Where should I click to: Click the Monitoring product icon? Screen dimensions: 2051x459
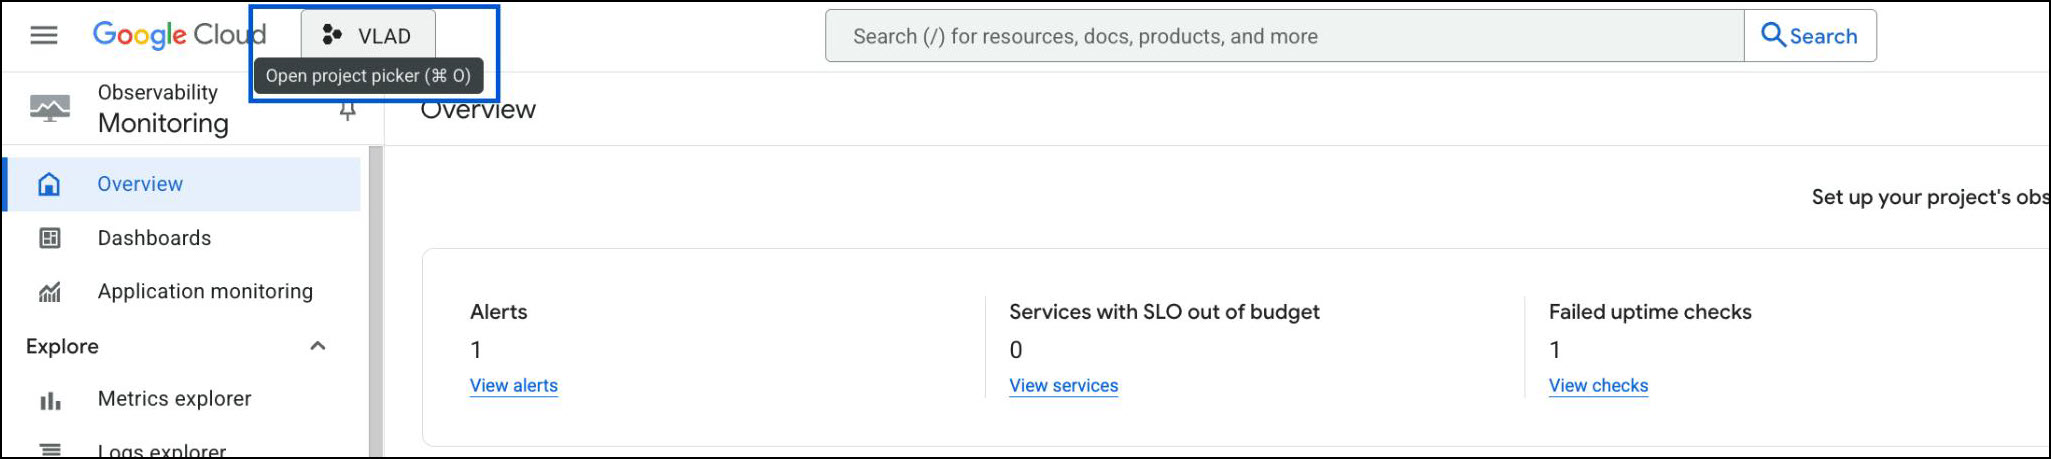coord(50,108)
